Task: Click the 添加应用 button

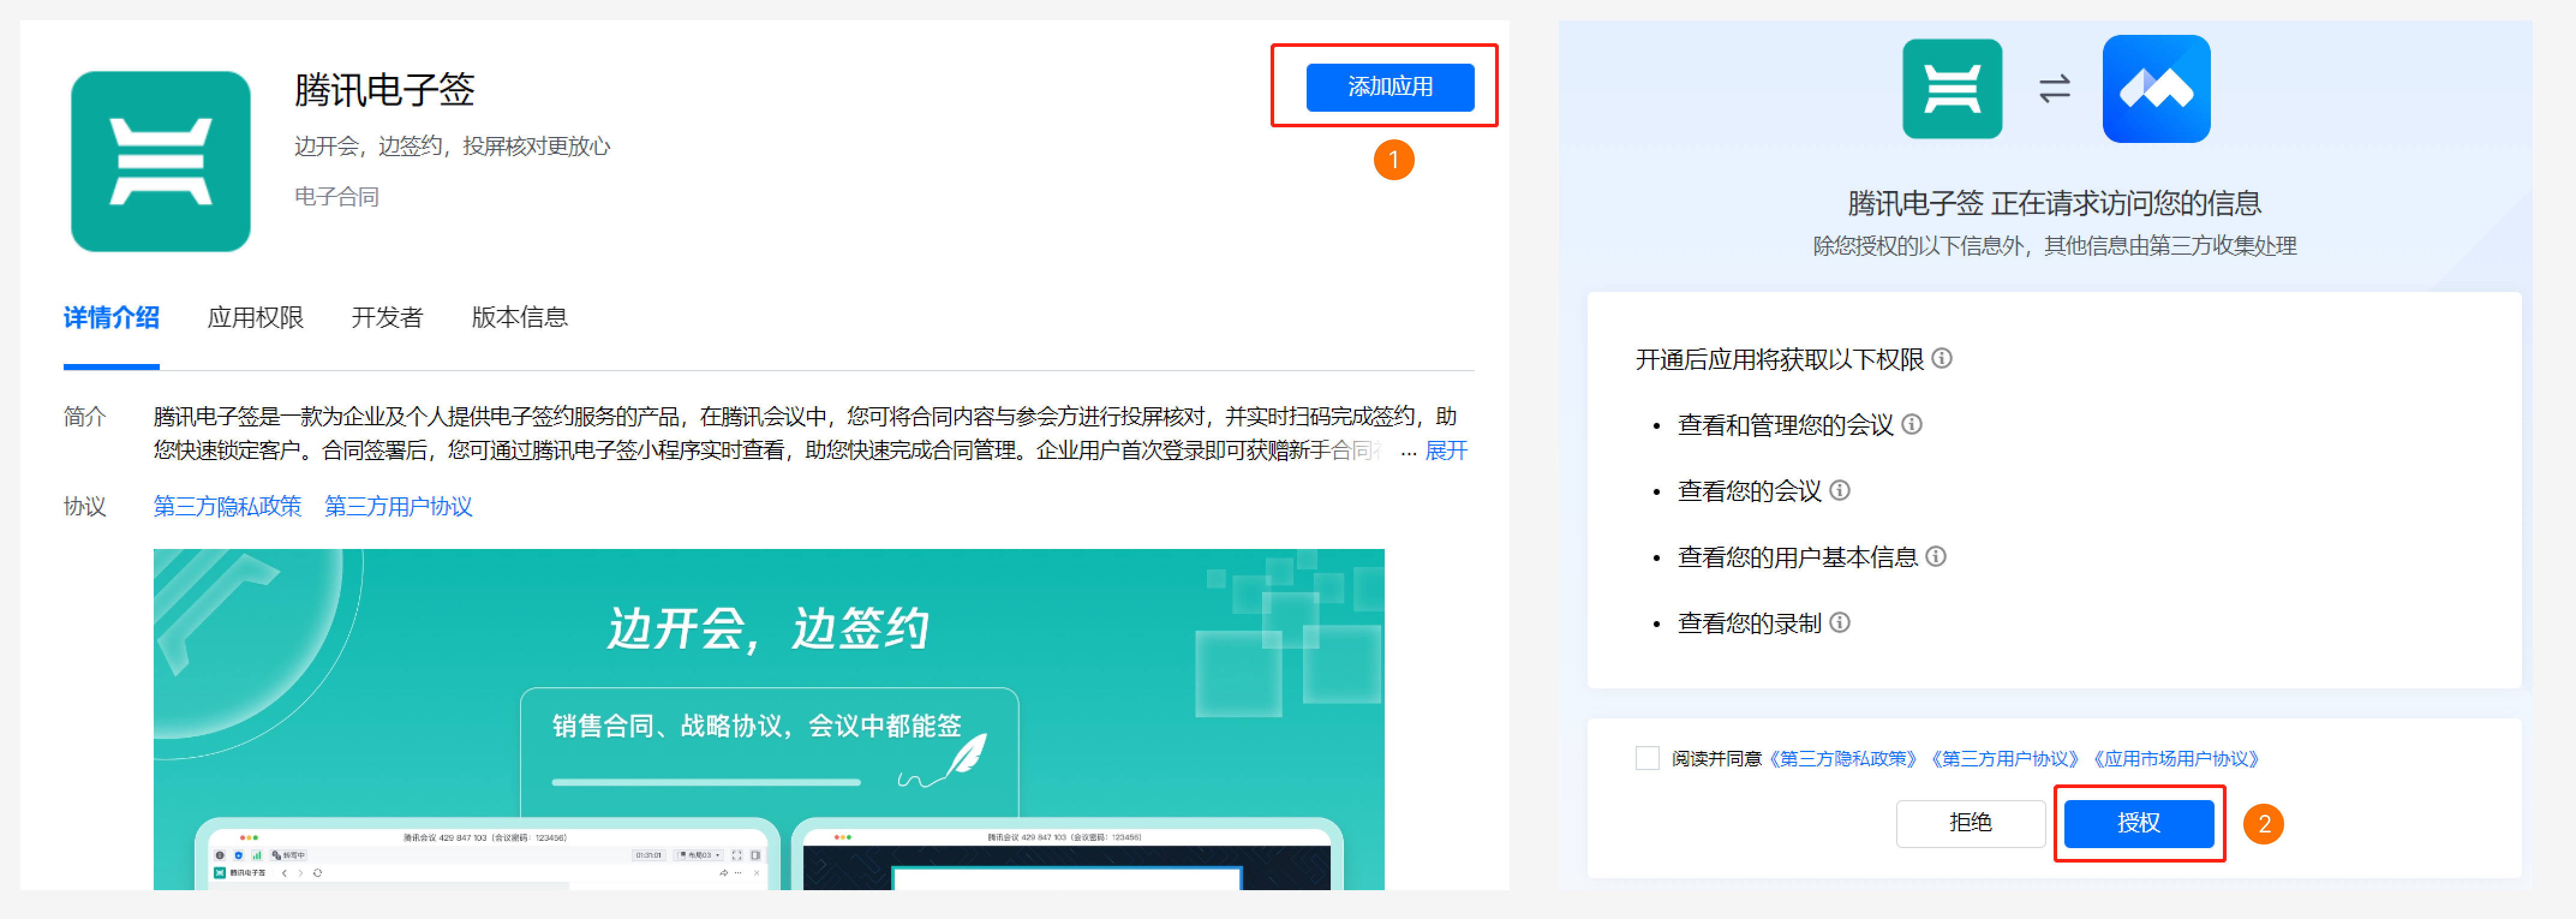Action: coord(1389,87)
